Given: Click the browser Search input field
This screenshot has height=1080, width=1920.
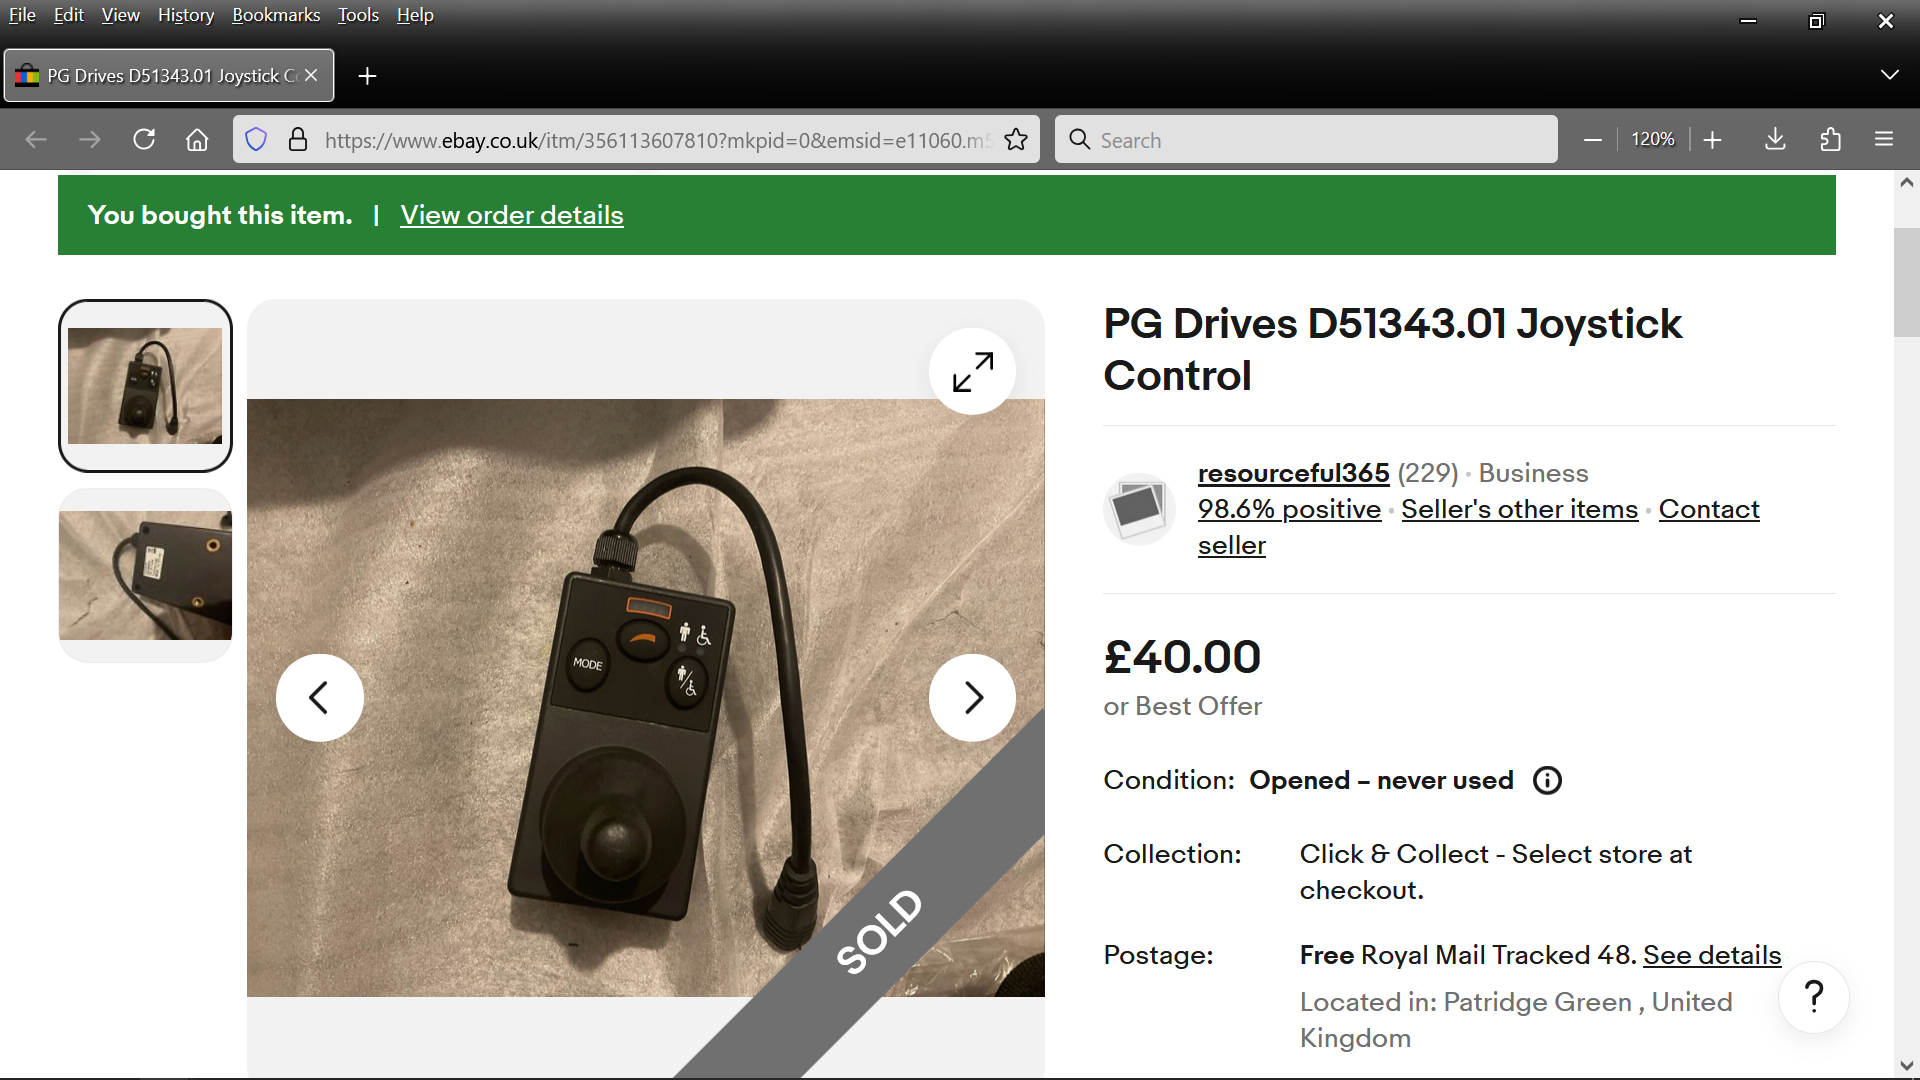Looking at the screenshot, I should click(x=1320, y=140).
